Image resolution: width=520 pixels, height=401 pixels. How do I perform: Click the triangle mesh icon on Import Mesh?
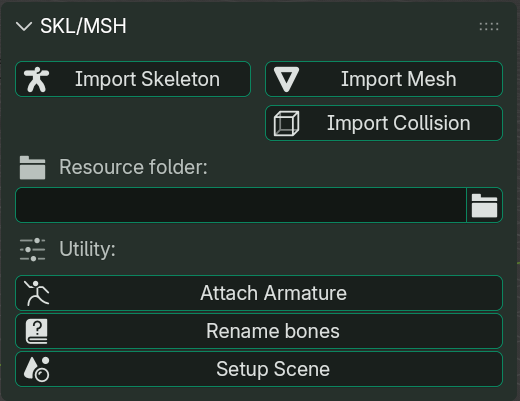click(286, 79)
